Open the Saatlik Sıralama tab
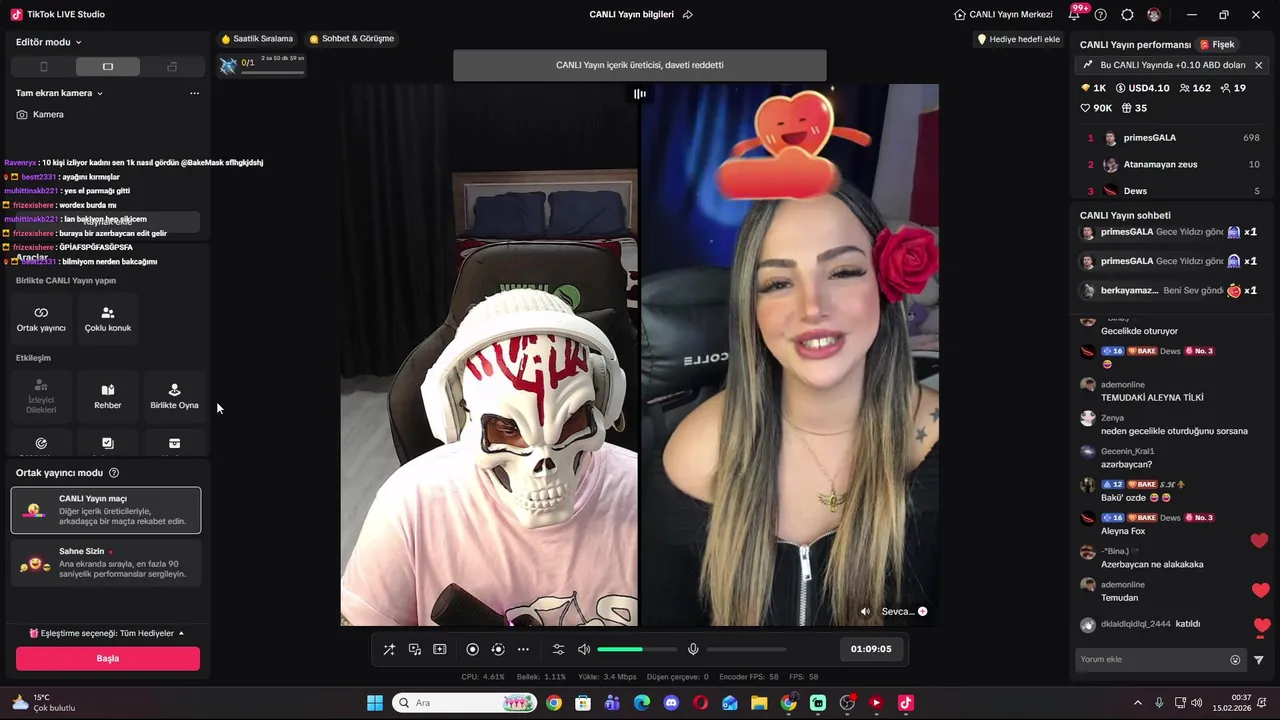1280x720 pixels. pos(257,39)
